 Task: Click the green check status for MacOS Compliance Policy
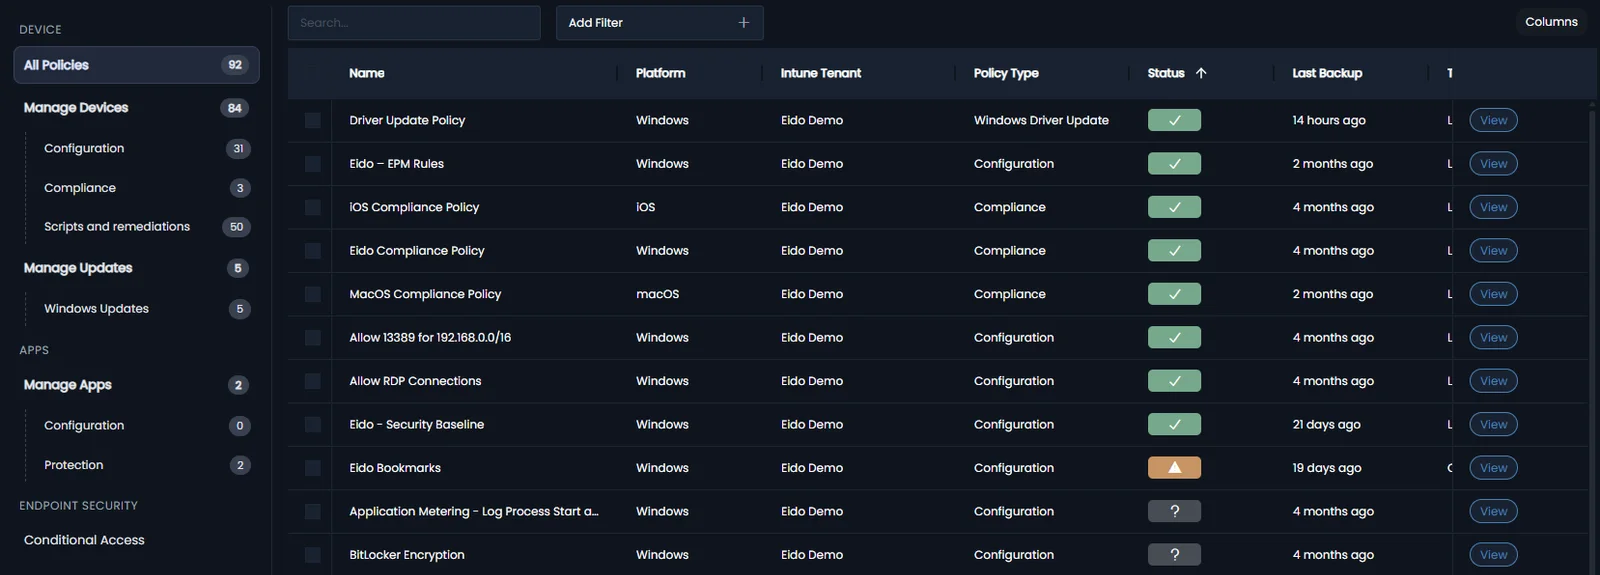click(x=1174, y=294)
